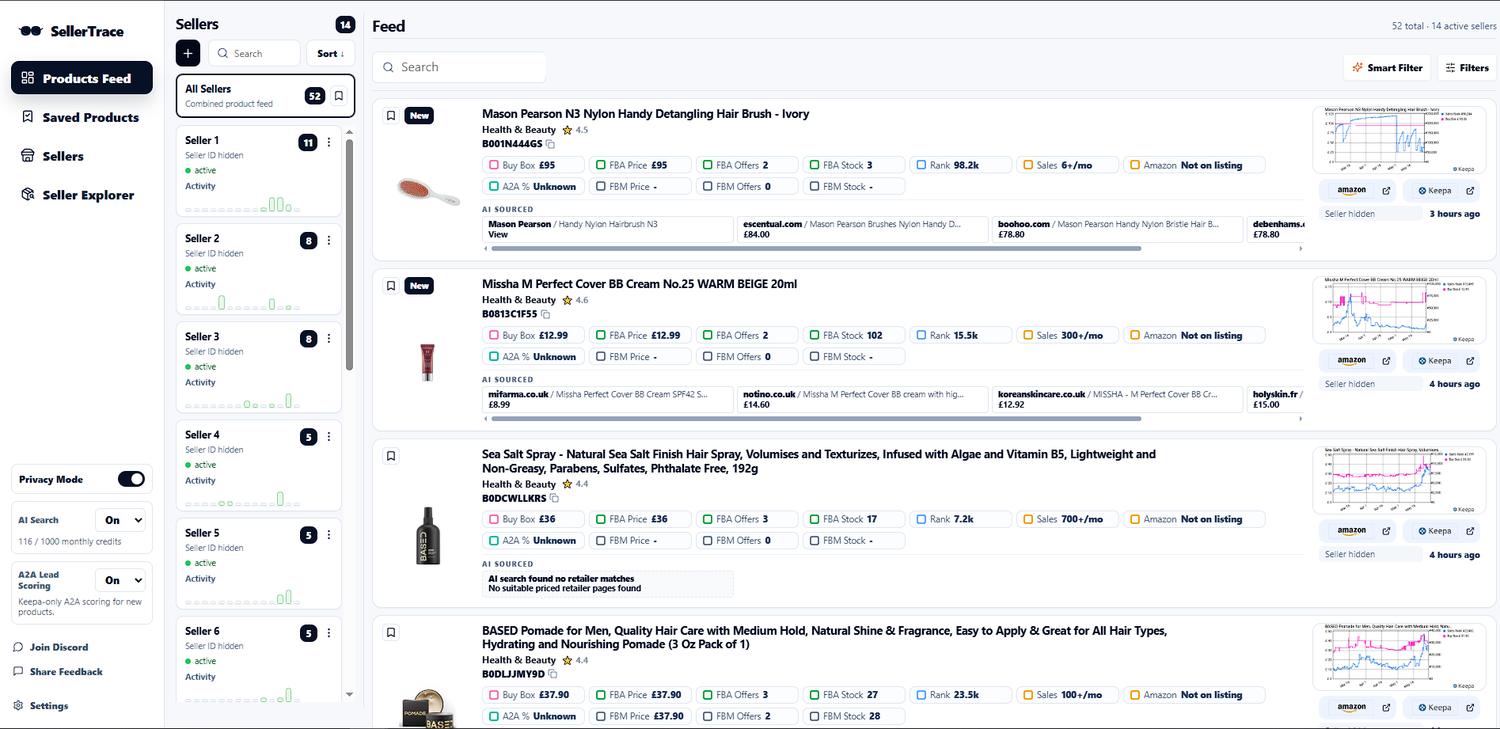
Task: Open notino.co.uk source at £14.60
Action: click(x=863, y=399)
